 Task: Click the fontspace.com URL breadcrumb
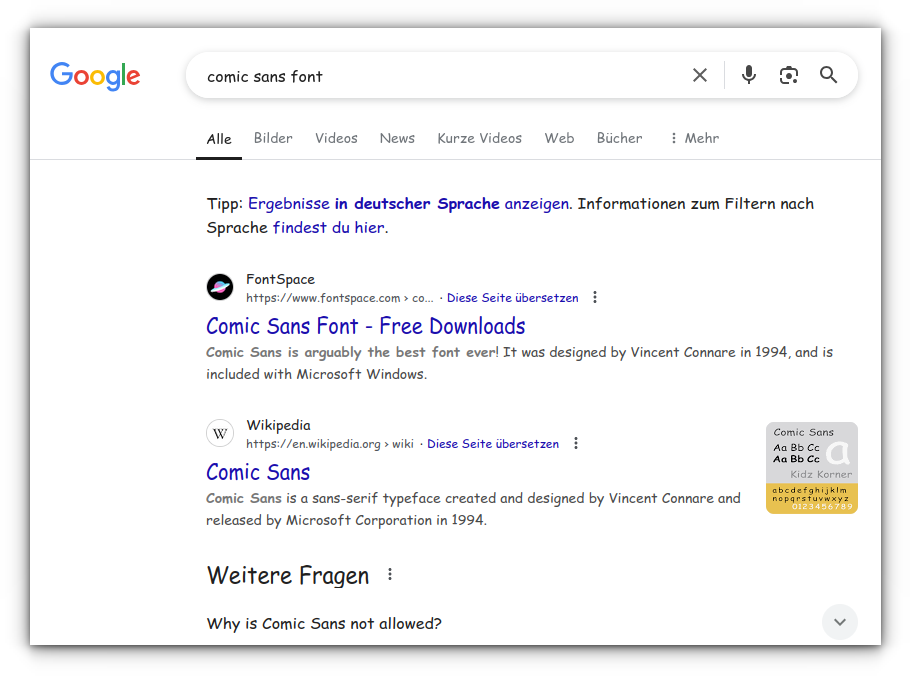(340, 298)
